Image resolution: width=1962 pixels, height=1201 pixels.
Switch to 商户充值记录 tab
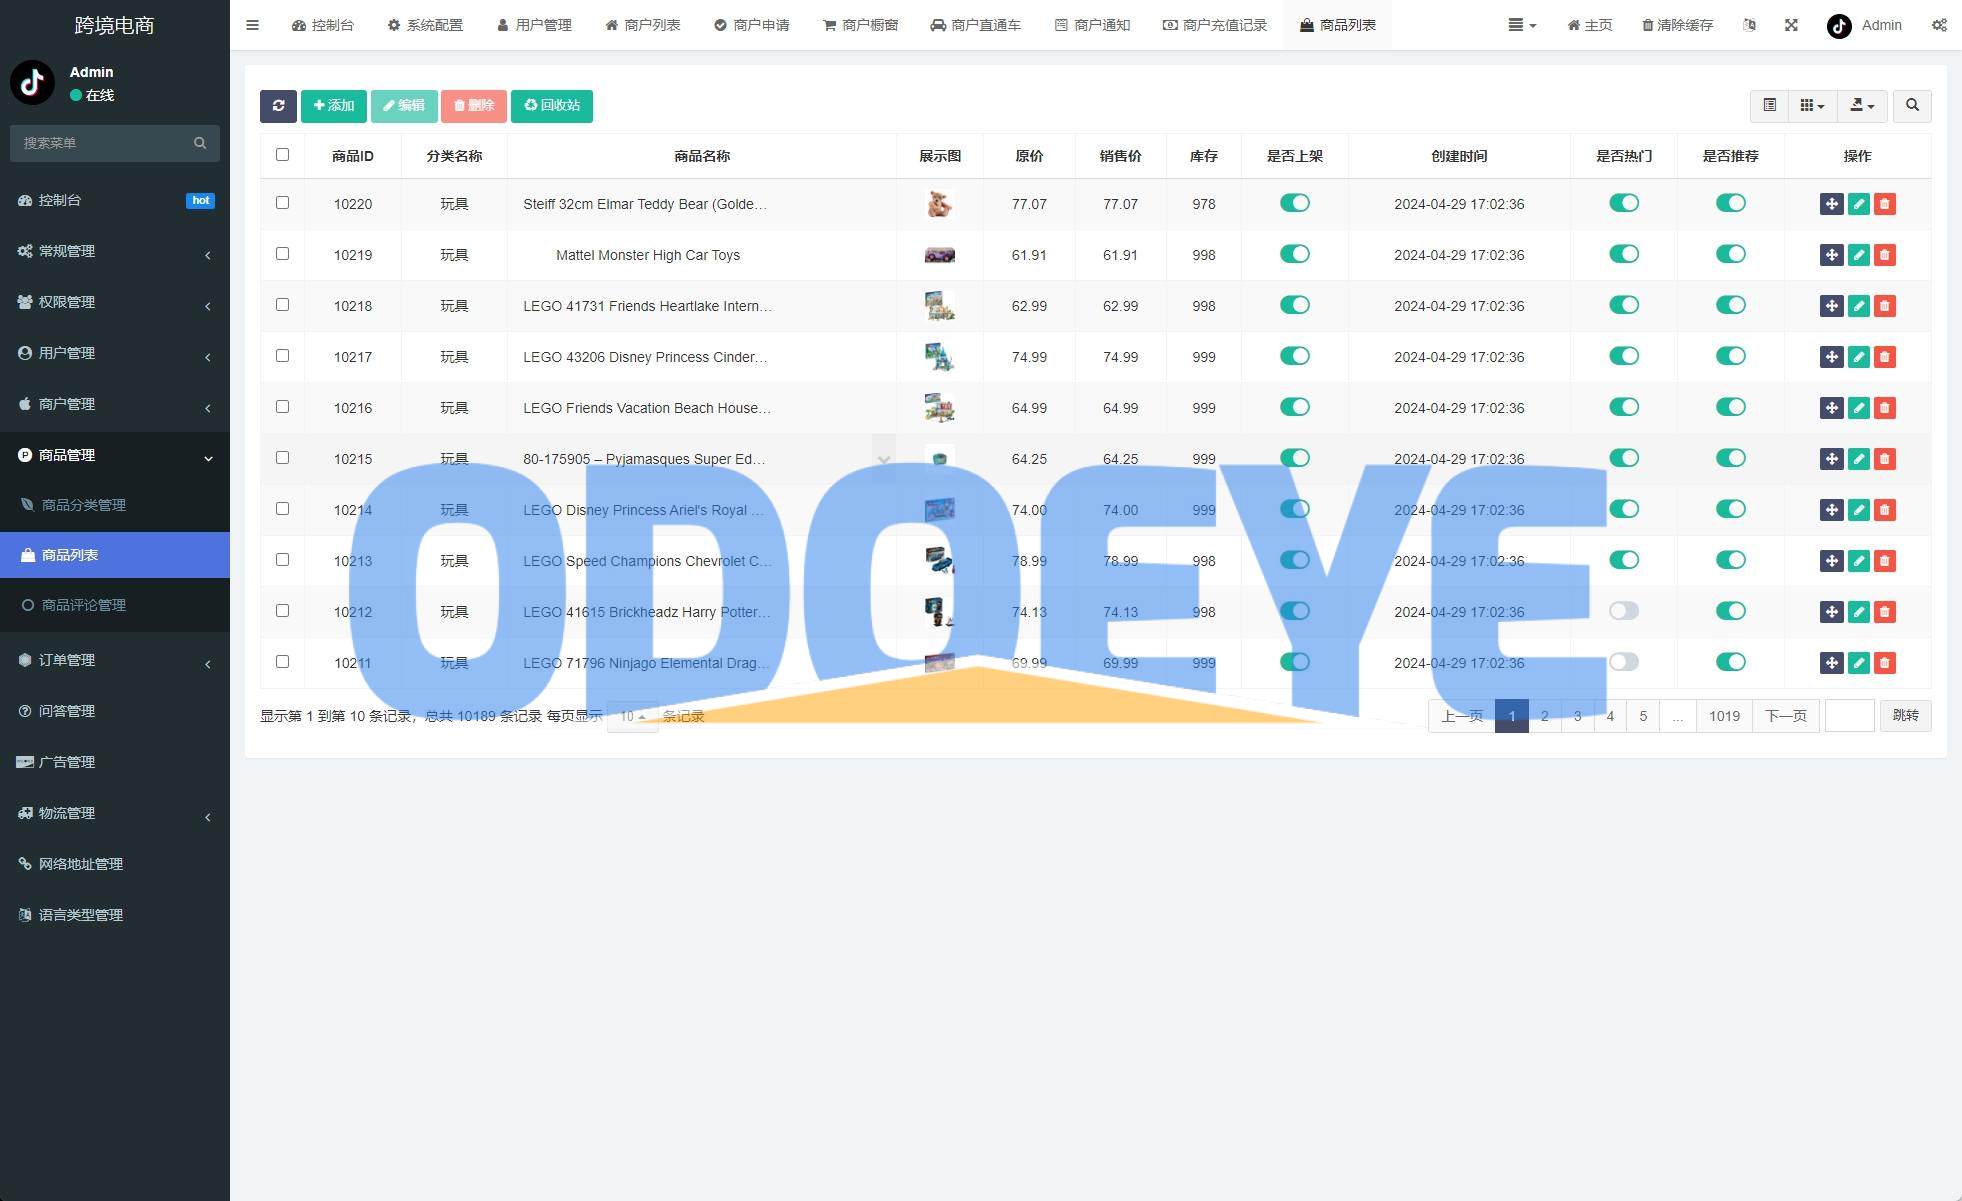[x=1215, y=25]
